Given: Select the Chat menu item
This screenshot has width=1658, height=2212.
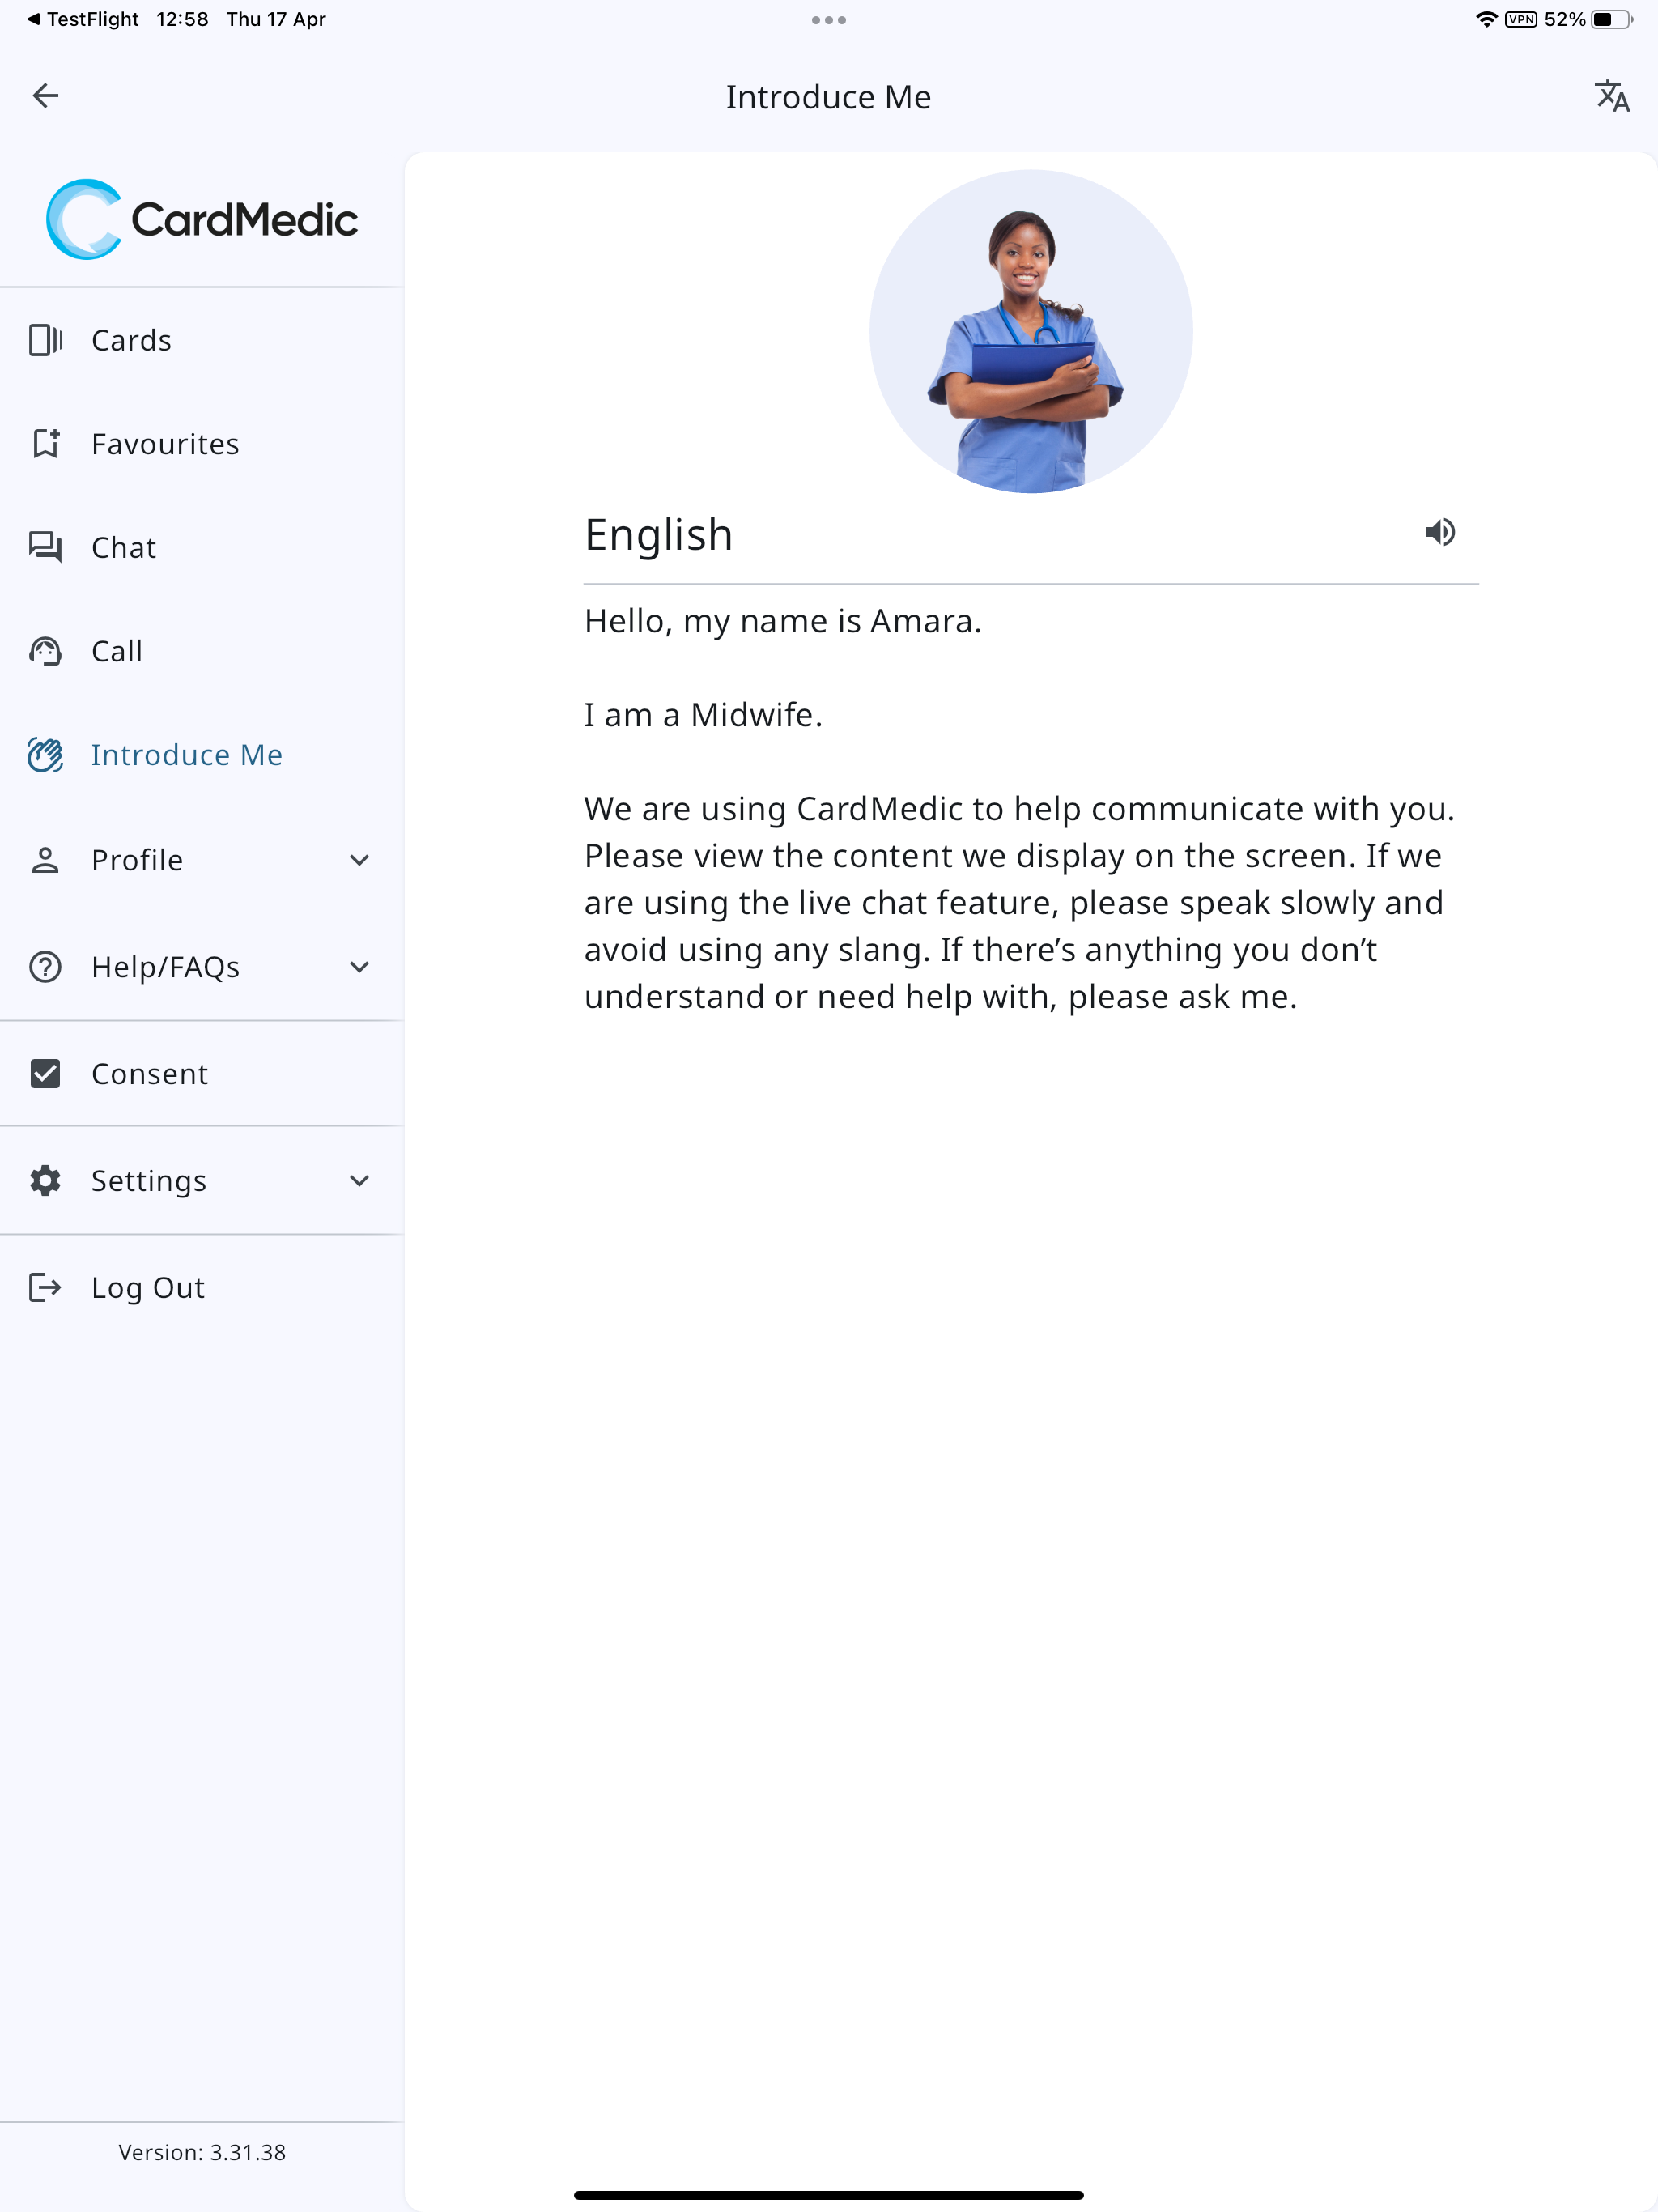Looking at the screenshot, I should [202, 547].
